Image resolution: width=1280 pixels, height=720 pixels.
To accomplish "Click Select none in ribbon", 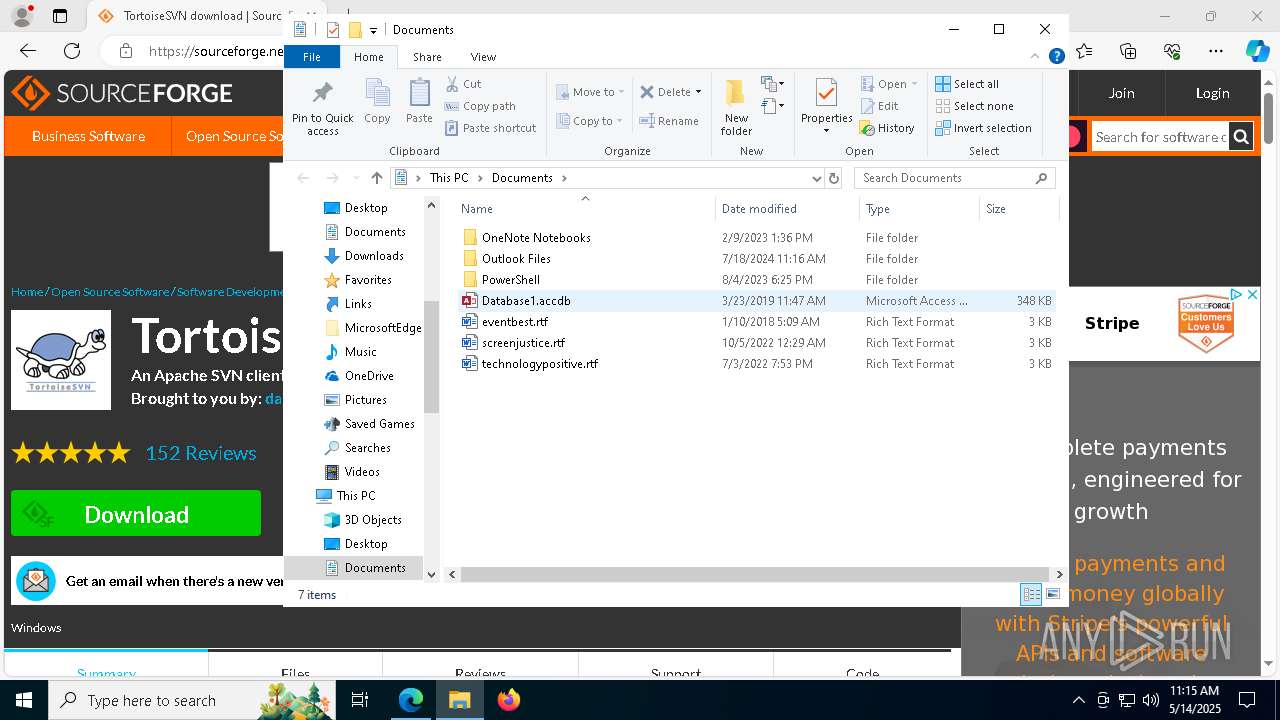I will click(x=974, y=106).
